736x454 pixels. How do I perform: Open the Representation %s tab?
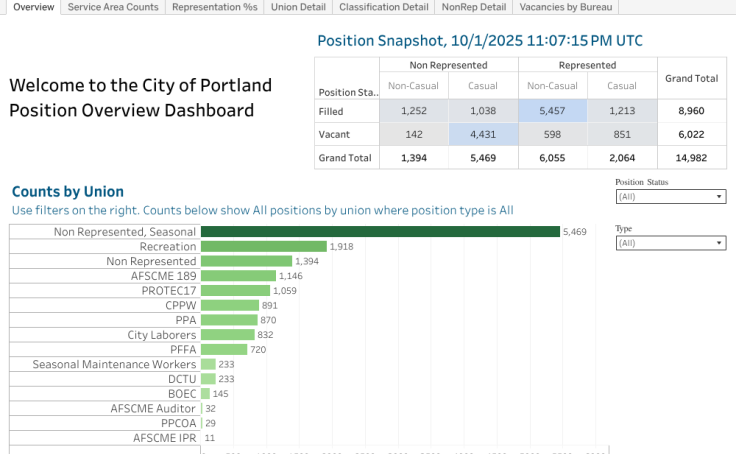click(214, 7)
